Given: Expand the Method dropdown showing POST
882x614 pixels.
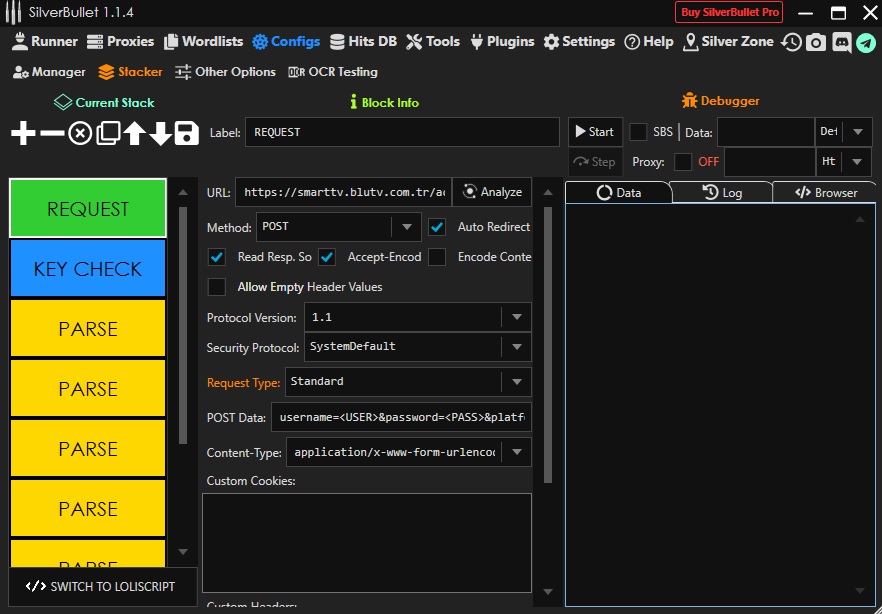Looking at the screenshot, I should click(405, 227).
